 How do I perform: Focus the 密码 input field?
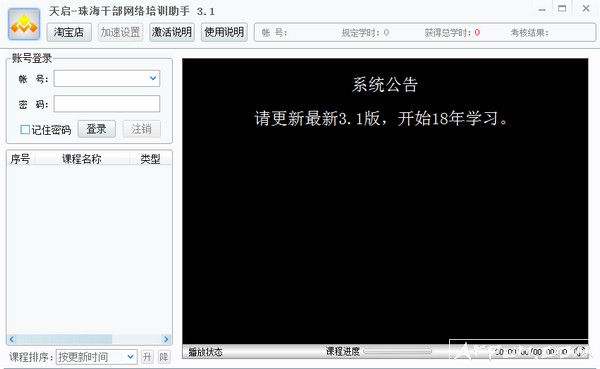tap(107, 104)
